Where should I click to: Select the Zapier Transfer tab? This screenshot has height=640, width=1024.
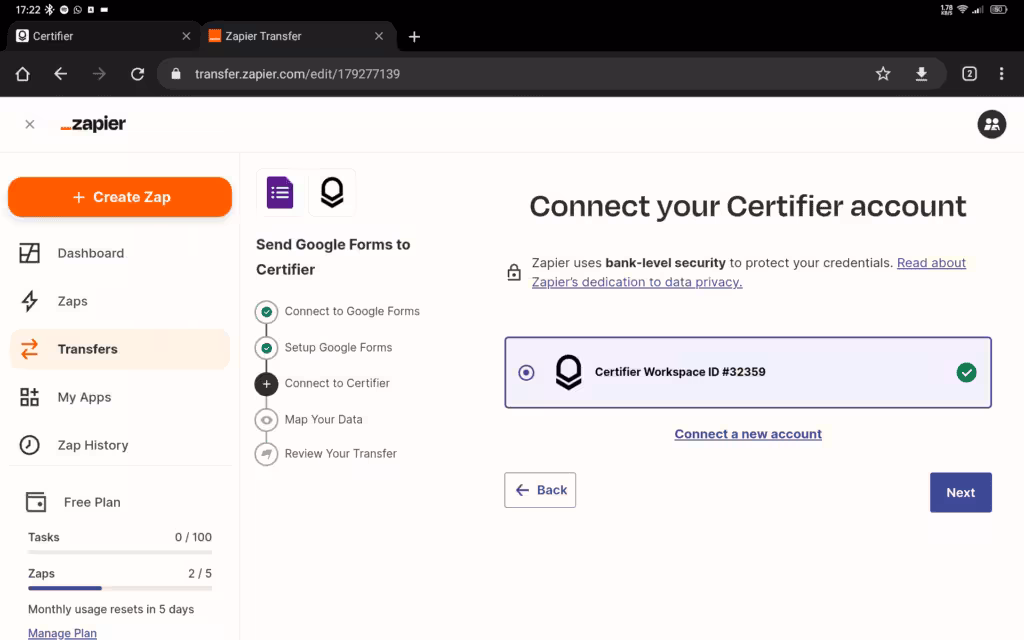pyautogui.click(x=298, y=36)
